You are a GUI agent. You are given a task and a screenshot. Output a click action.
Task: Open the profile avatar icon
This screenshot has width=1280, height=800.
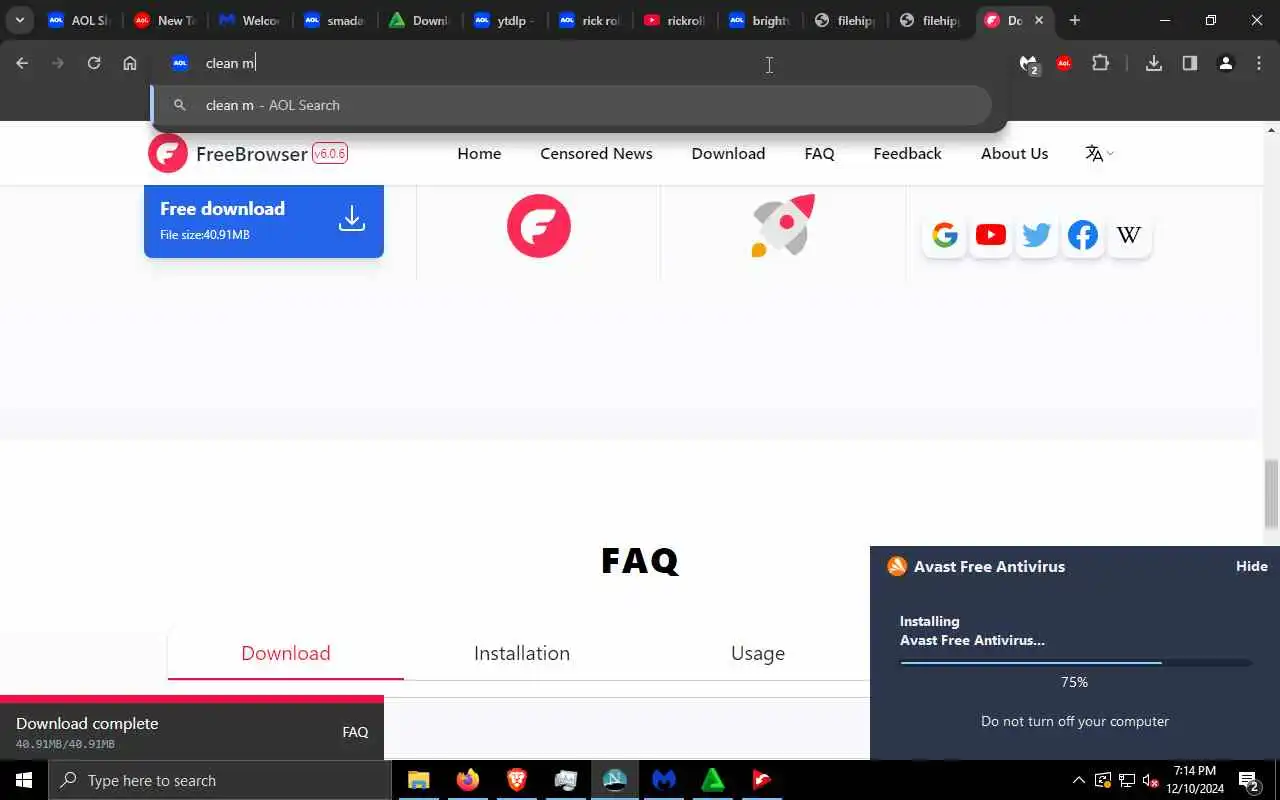coord(1225,63)
